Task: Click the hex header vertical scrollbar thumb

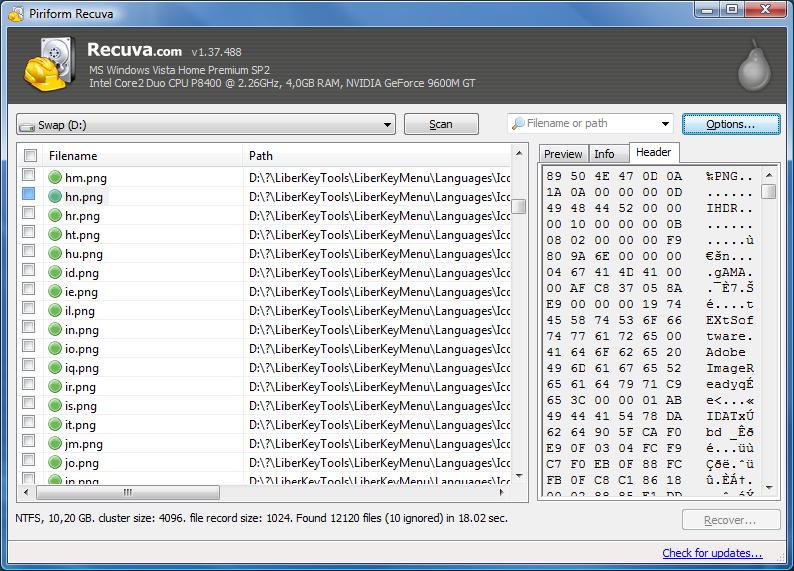Action: 769,191
